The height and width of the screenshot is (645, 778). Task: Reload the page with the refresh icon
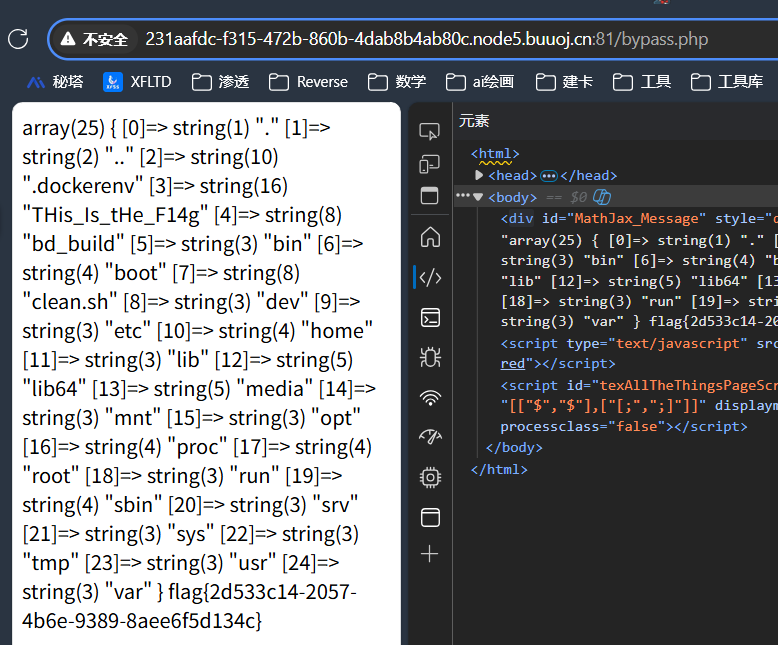tap(18, 39)
